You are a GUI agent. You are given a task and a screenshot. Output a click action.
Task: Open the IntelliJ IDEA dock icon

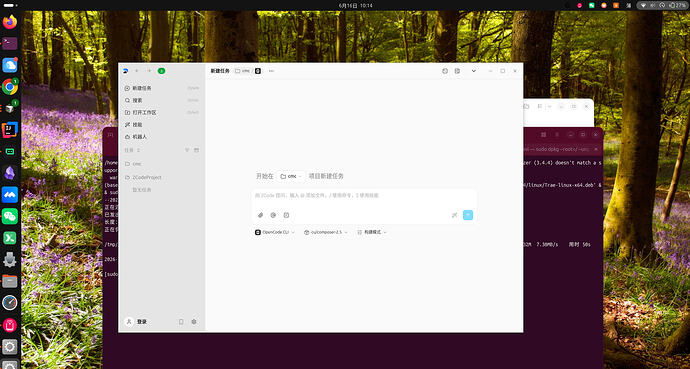click(x=10, y=130)
